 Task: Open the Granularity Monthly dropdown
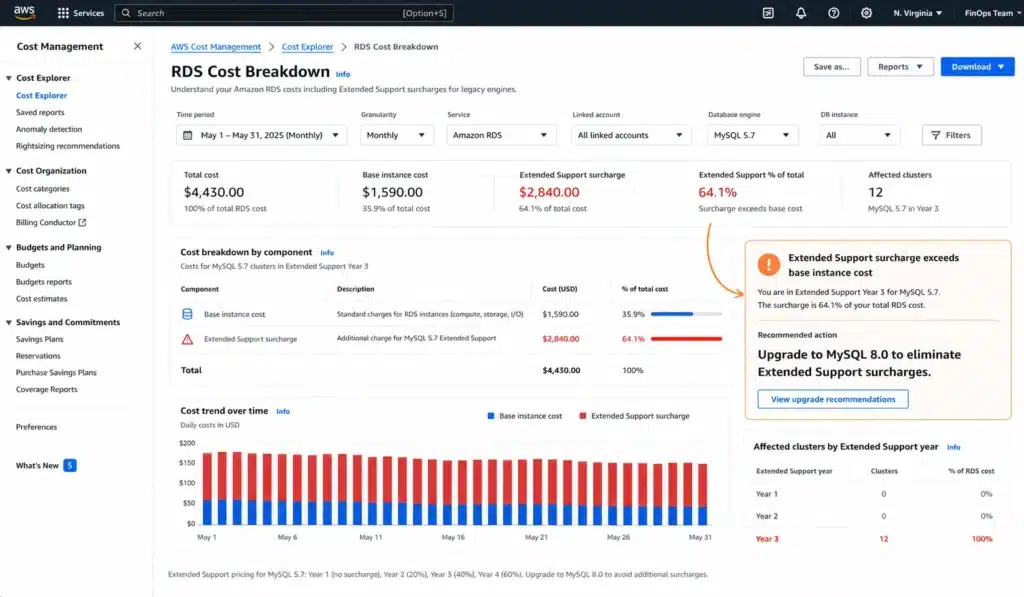[396, 135]
